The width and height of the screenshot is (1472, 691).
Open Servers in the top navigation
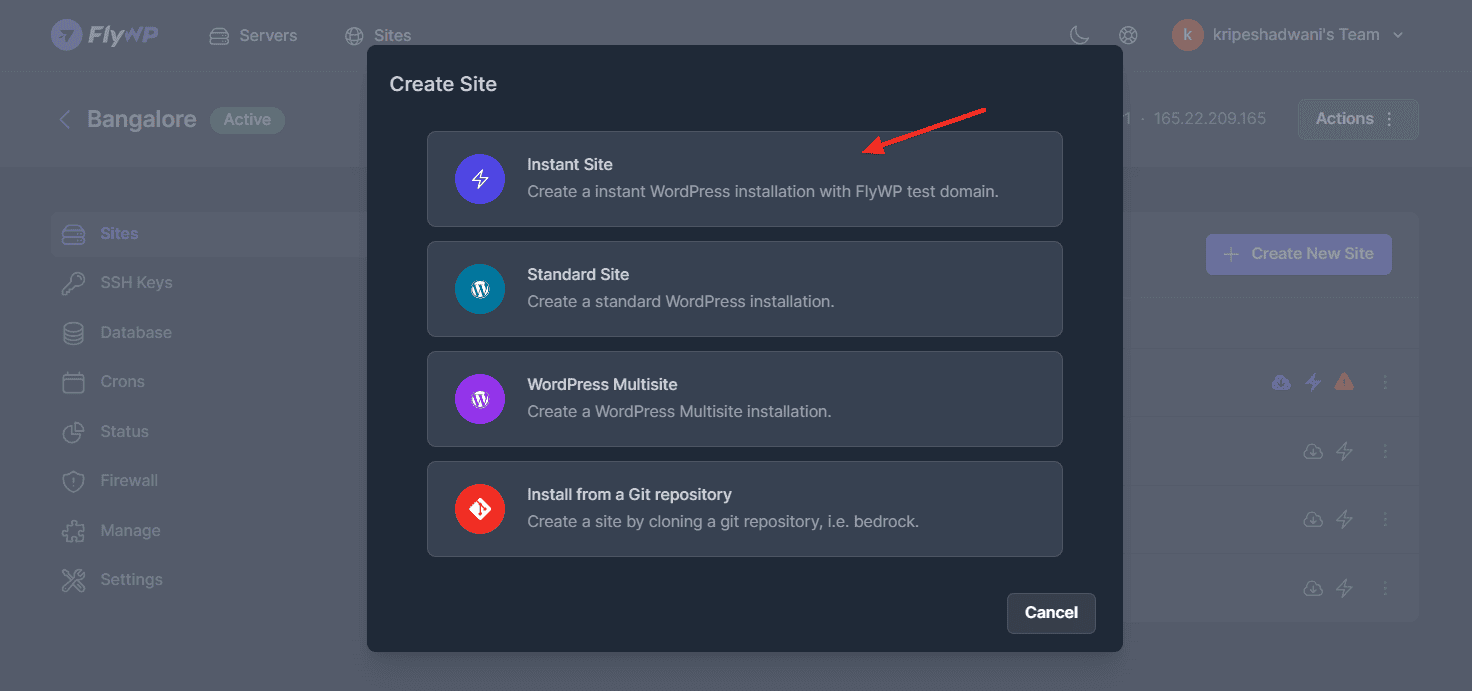253,36
